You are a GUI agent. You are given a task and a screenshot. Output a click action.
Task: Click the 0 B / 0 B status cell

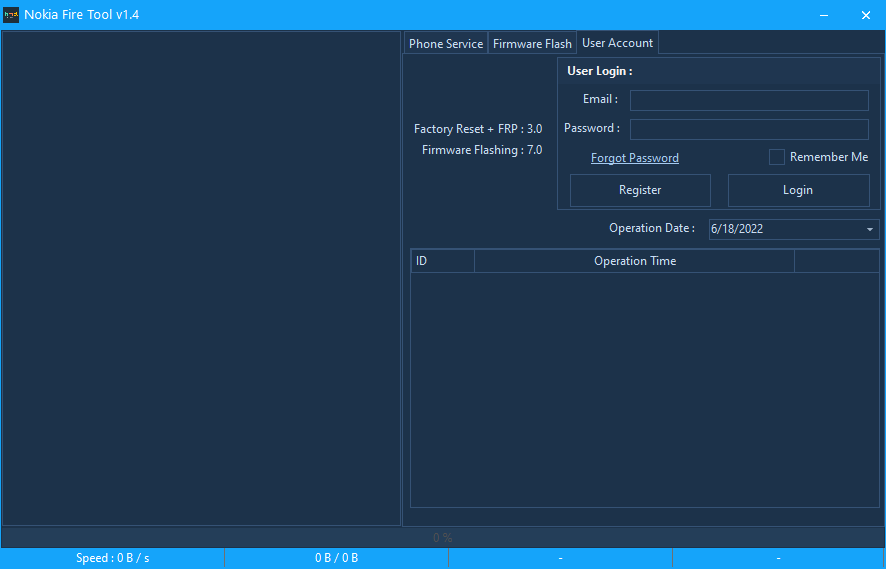(336, 558)
